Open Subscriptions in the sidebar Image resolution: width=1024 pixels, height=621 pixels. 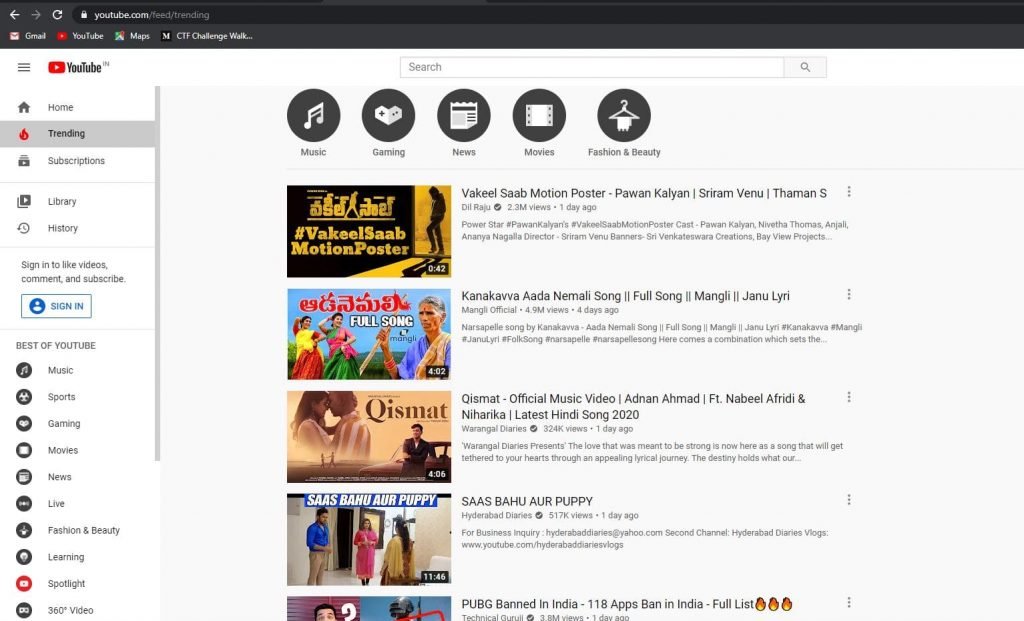click(x=78, y=161)
